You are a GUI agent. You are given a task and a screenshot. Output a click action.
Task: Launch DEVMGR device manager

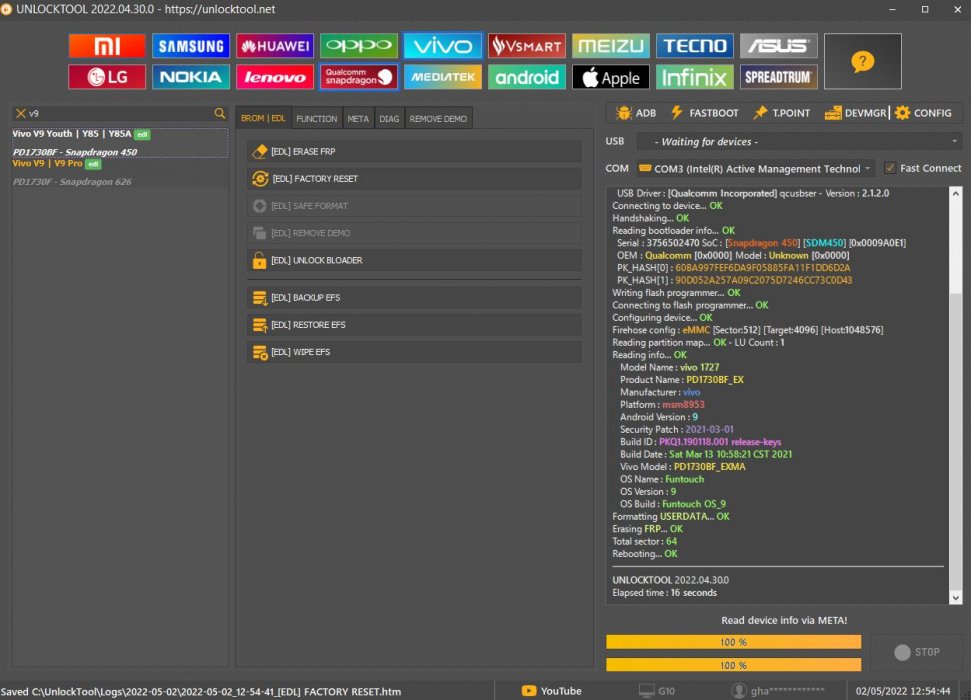click(x=856, y=113)
